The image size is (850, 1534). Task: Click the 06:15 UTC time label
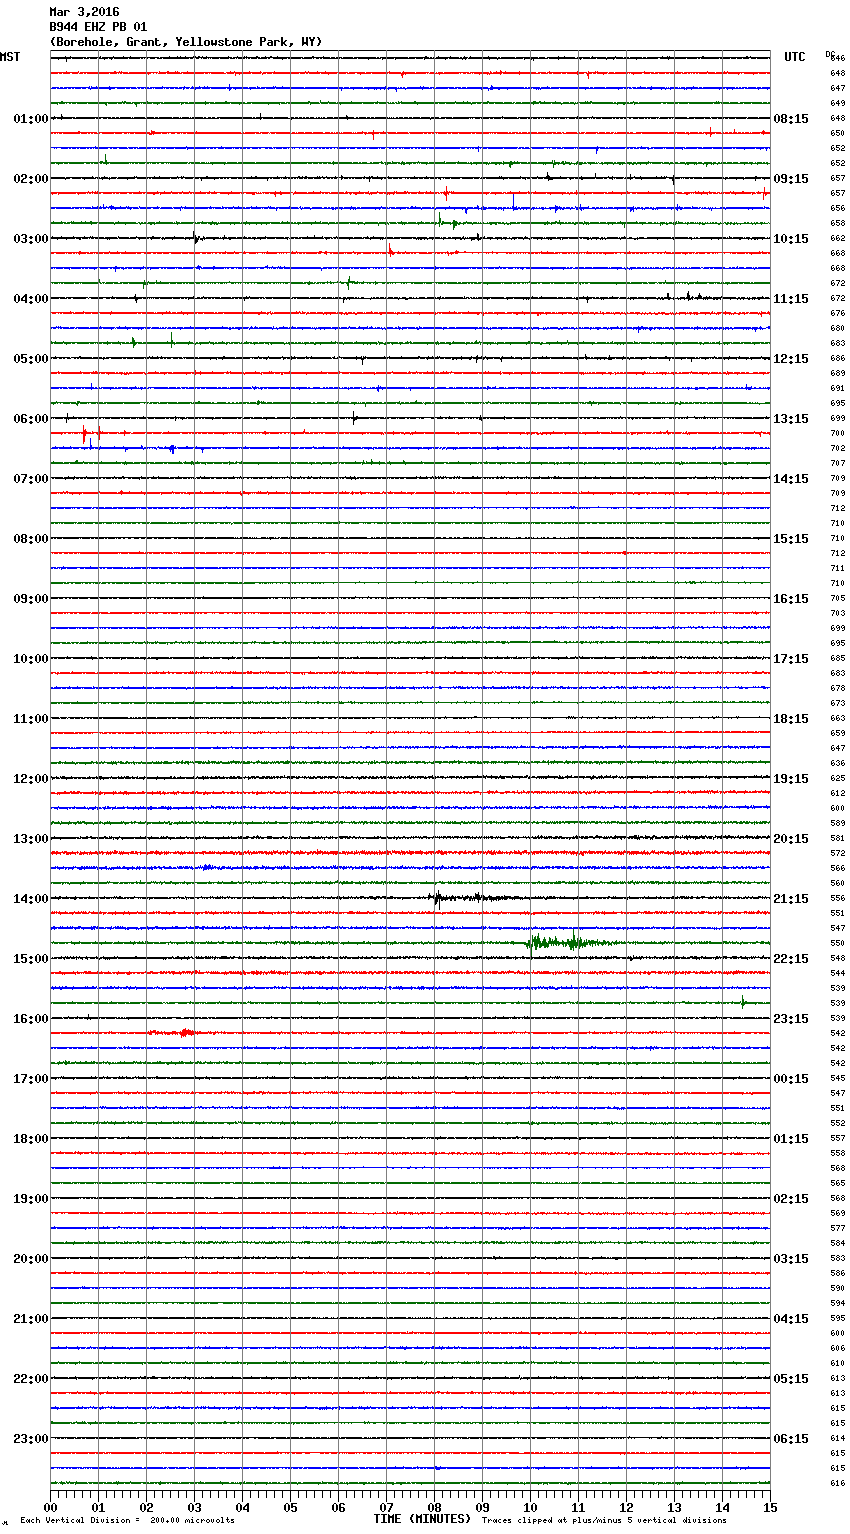(x=791, y=1439)
